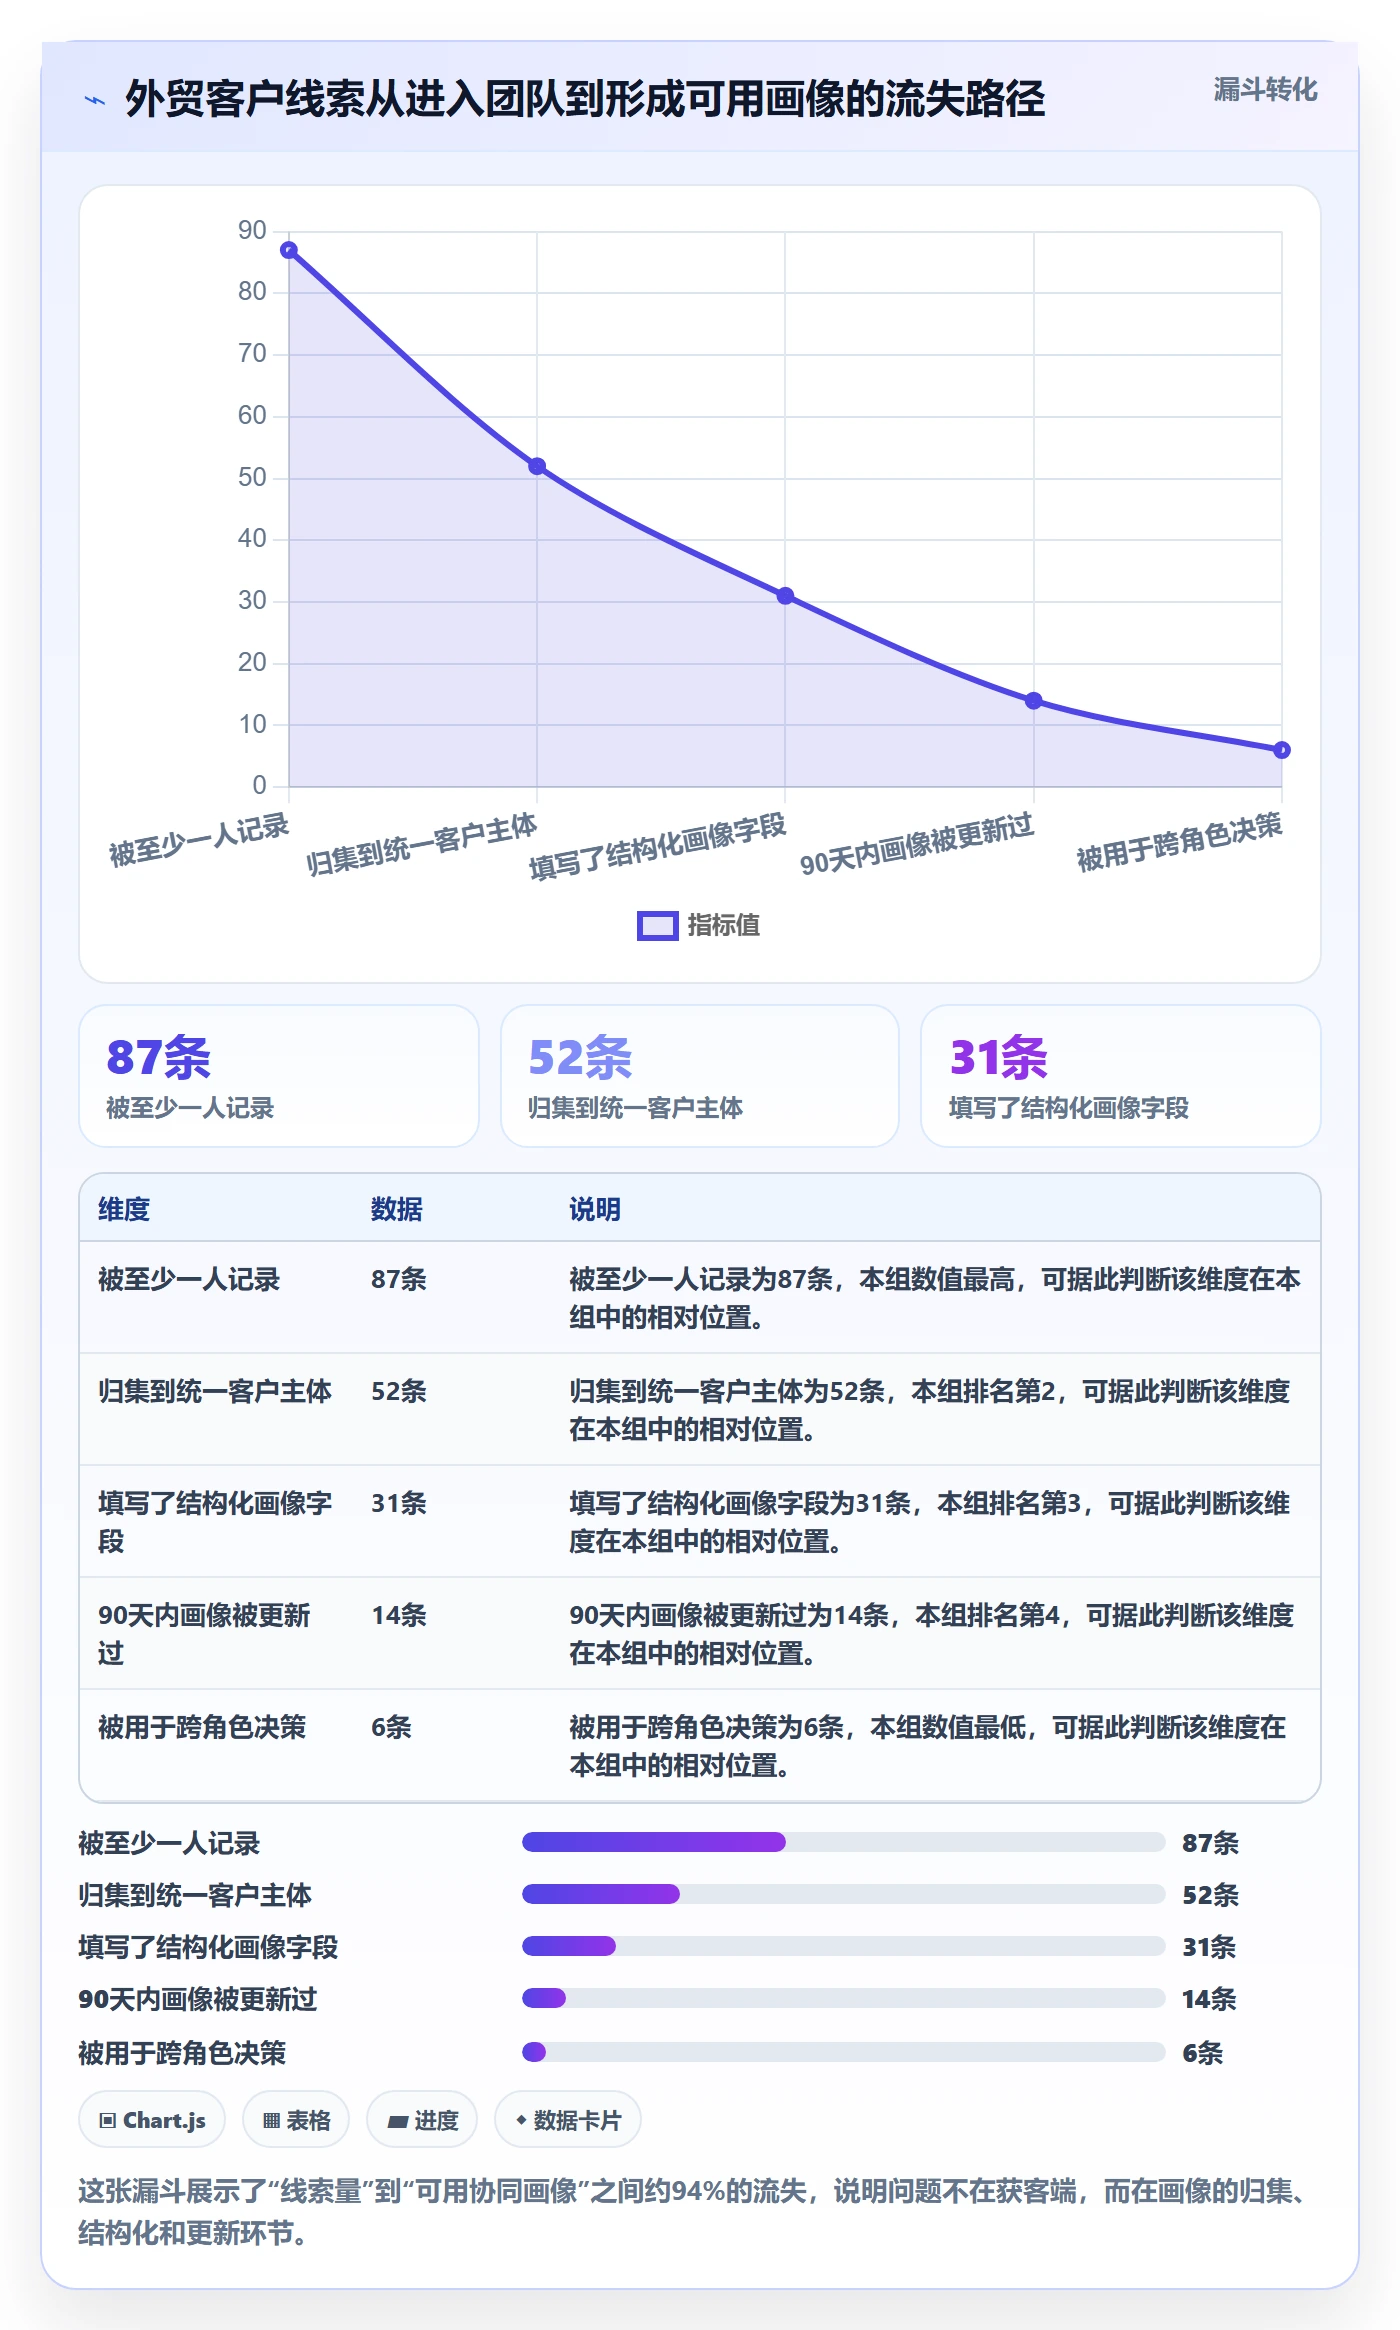Open the 87条 data card

point(279,1076)
